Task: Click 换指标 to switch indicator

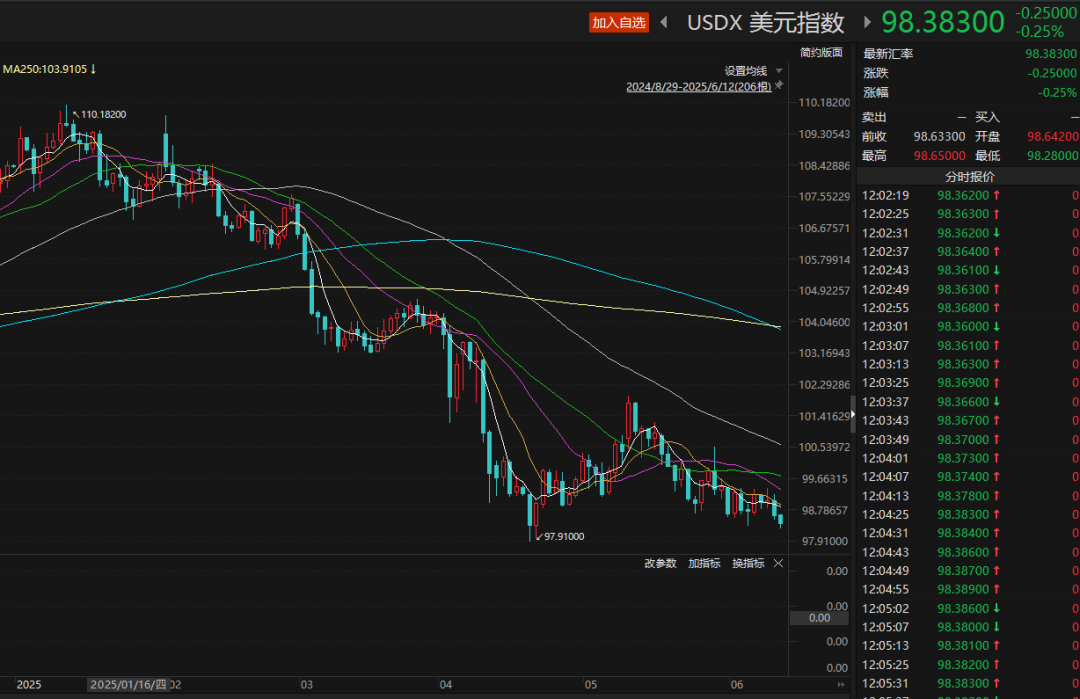Action: [x=748, y=563]
